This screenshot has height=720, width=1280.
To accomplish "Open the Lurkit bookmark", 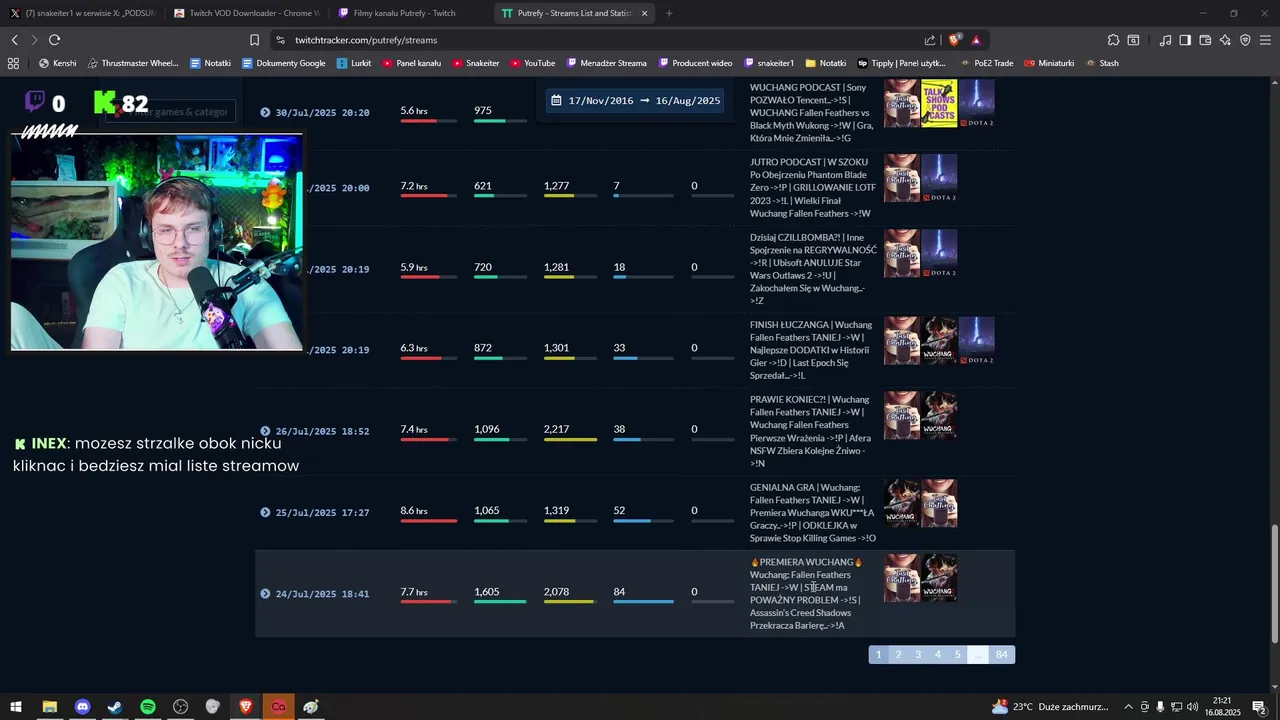I will click(354, 63).
